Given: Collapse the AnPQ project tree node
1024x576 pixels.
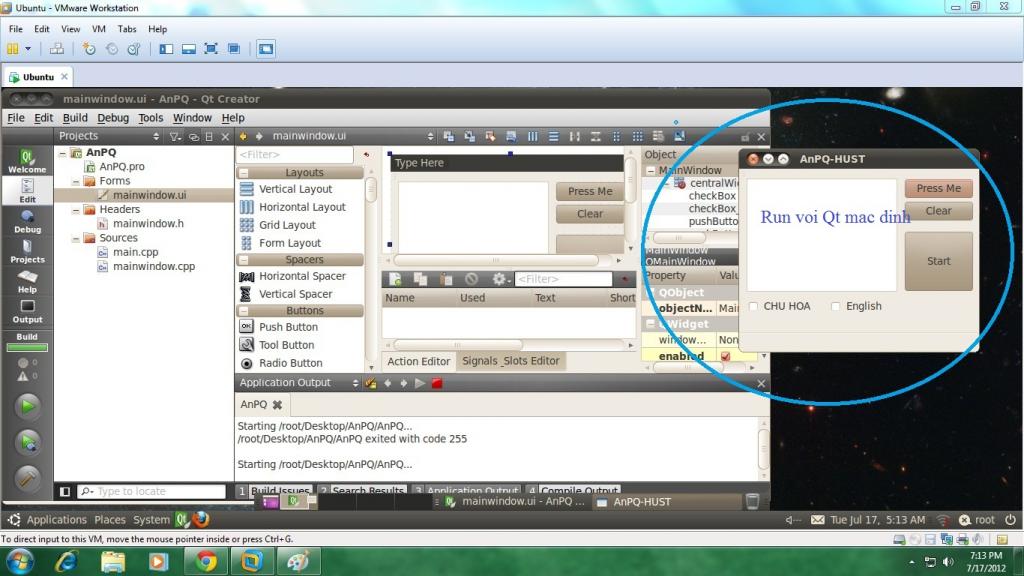Looking at the screenshot, I should (x=63, y=152).
